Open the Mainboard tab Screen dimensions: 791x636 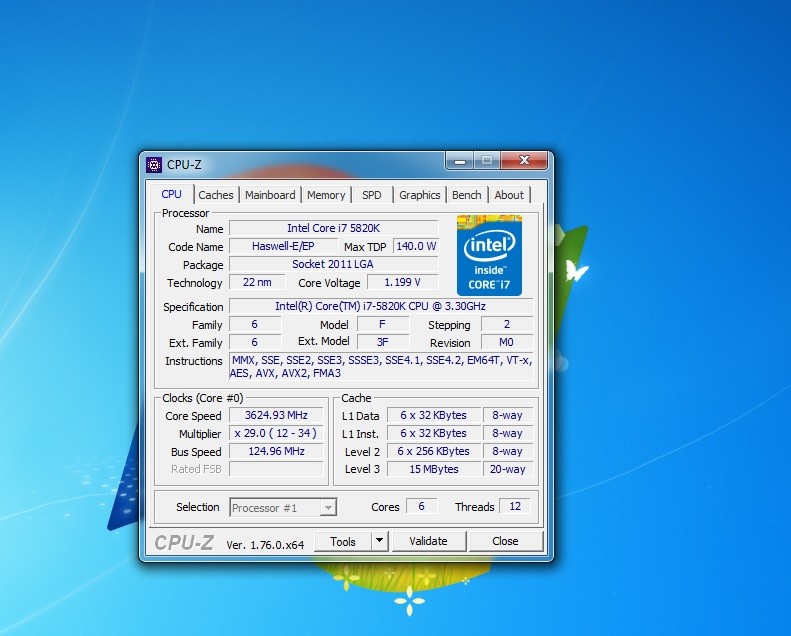click(270, 195)
